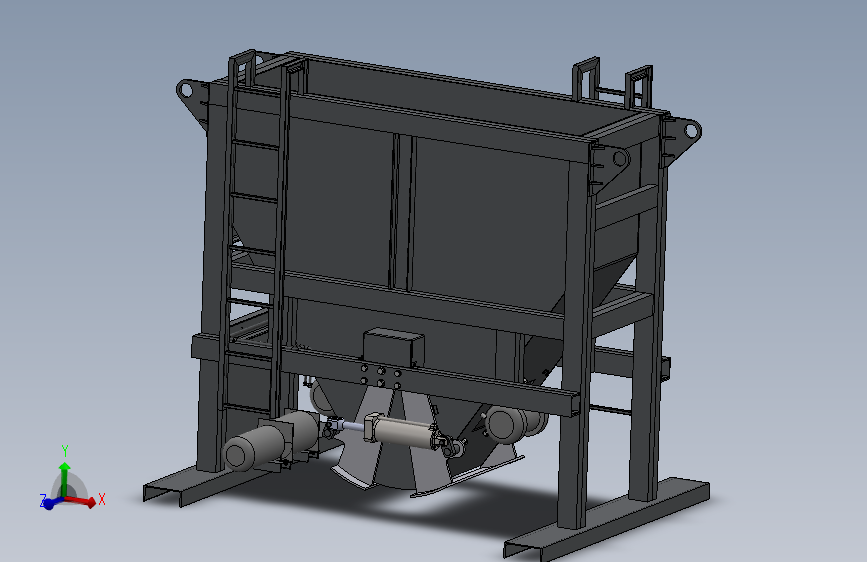This screenshot has width=867, height=562.
Task: Select the left base skid channel
Action: coord(221,482)
